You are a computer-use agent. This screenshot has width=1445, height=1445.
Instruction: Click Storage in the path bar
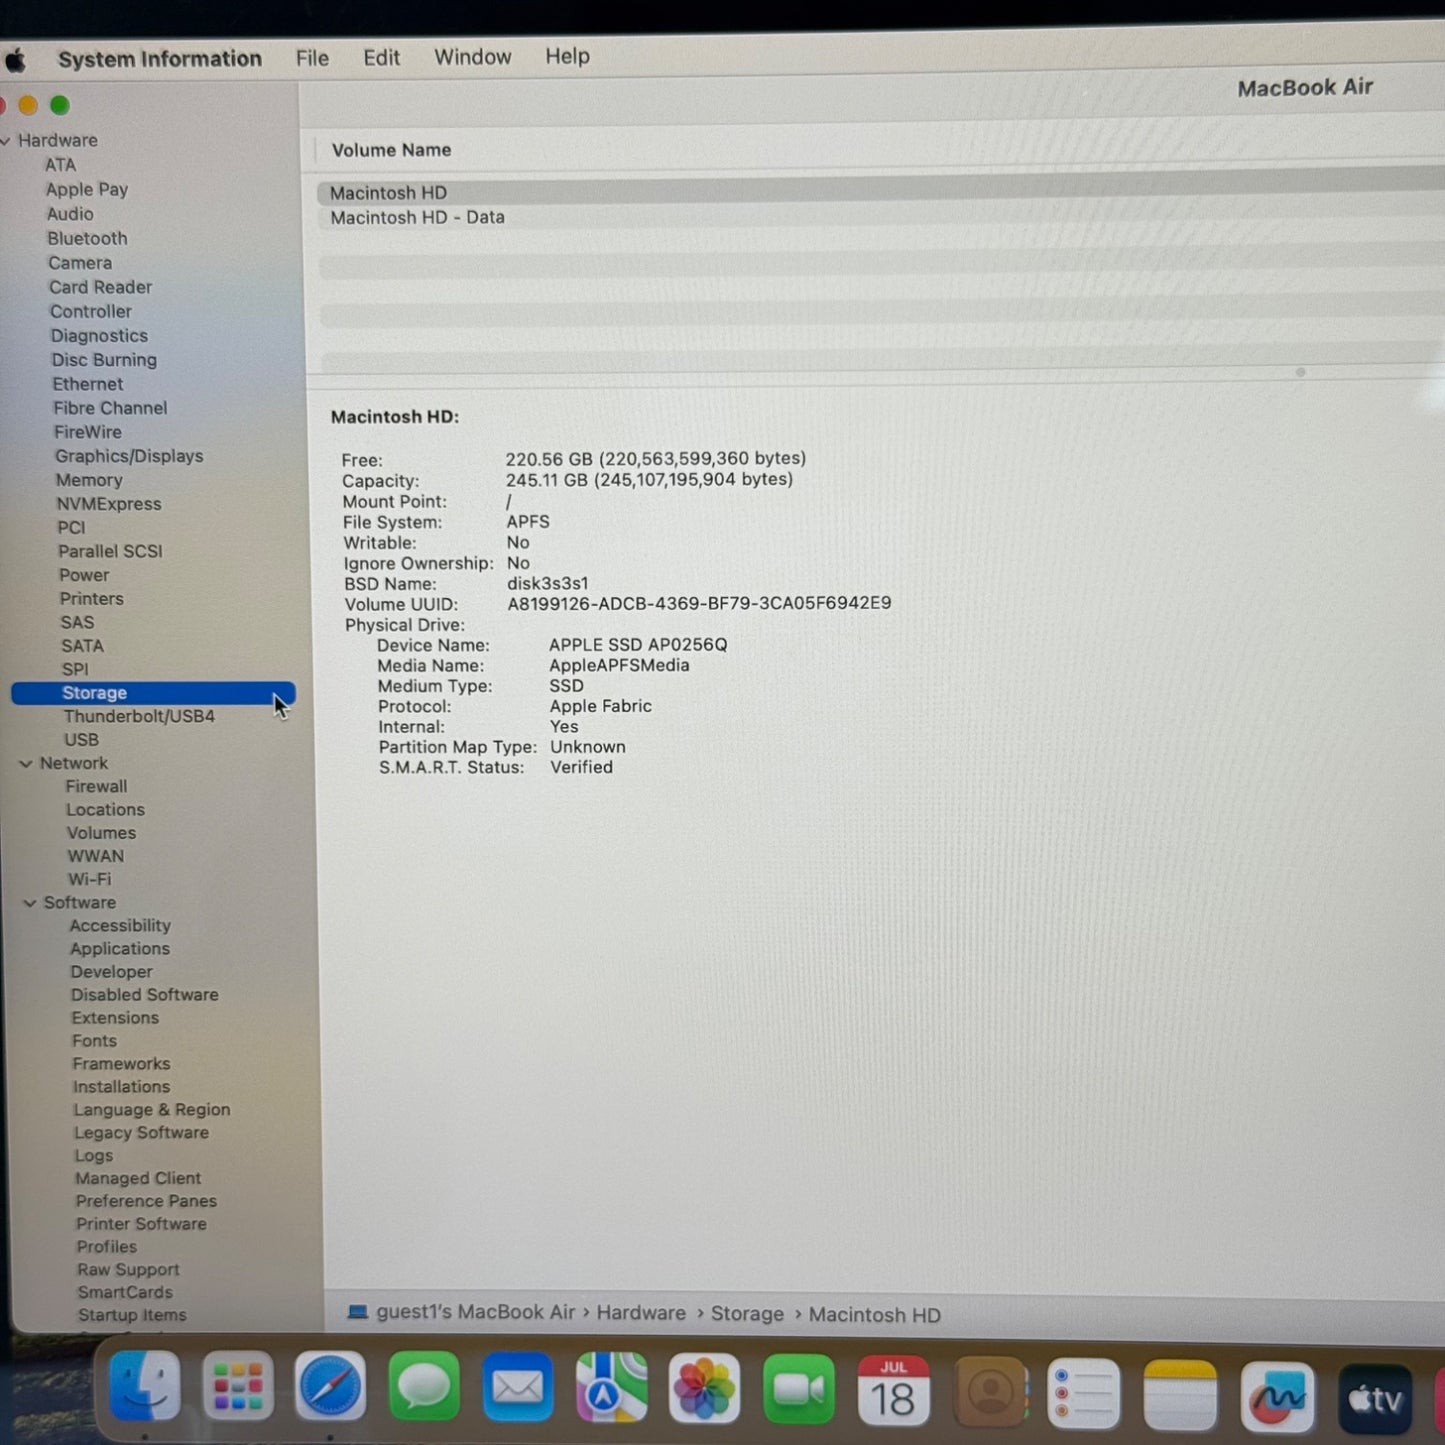pos(747,1314)
